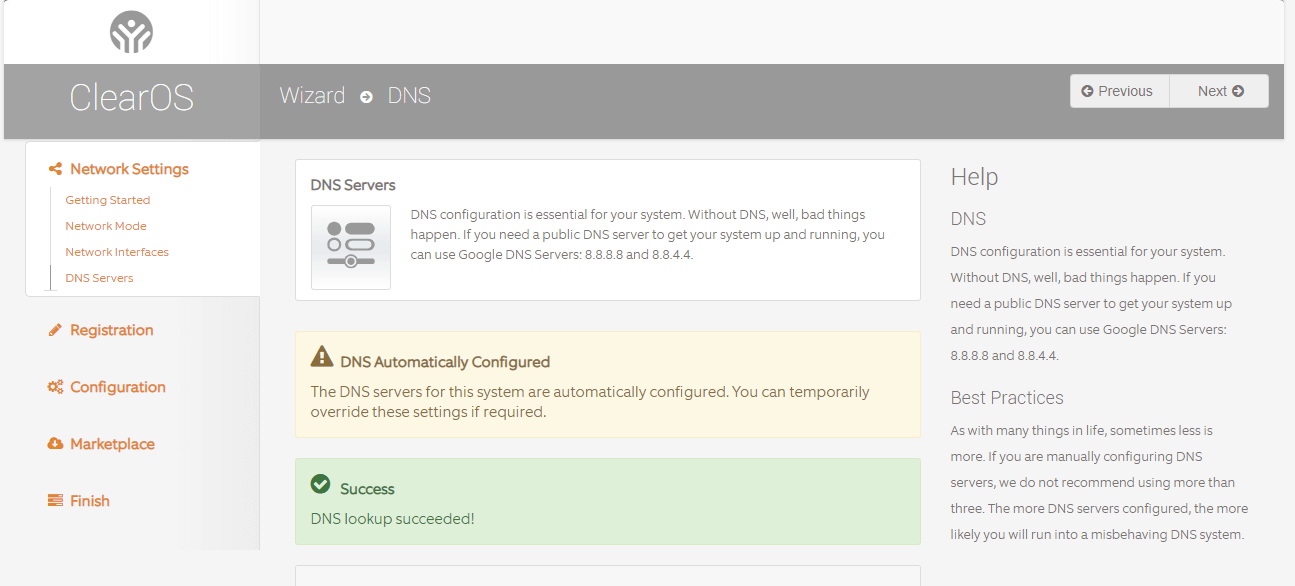Click the share icon beside Network Settings
The image size is (1295, 586).
[55, 169]
